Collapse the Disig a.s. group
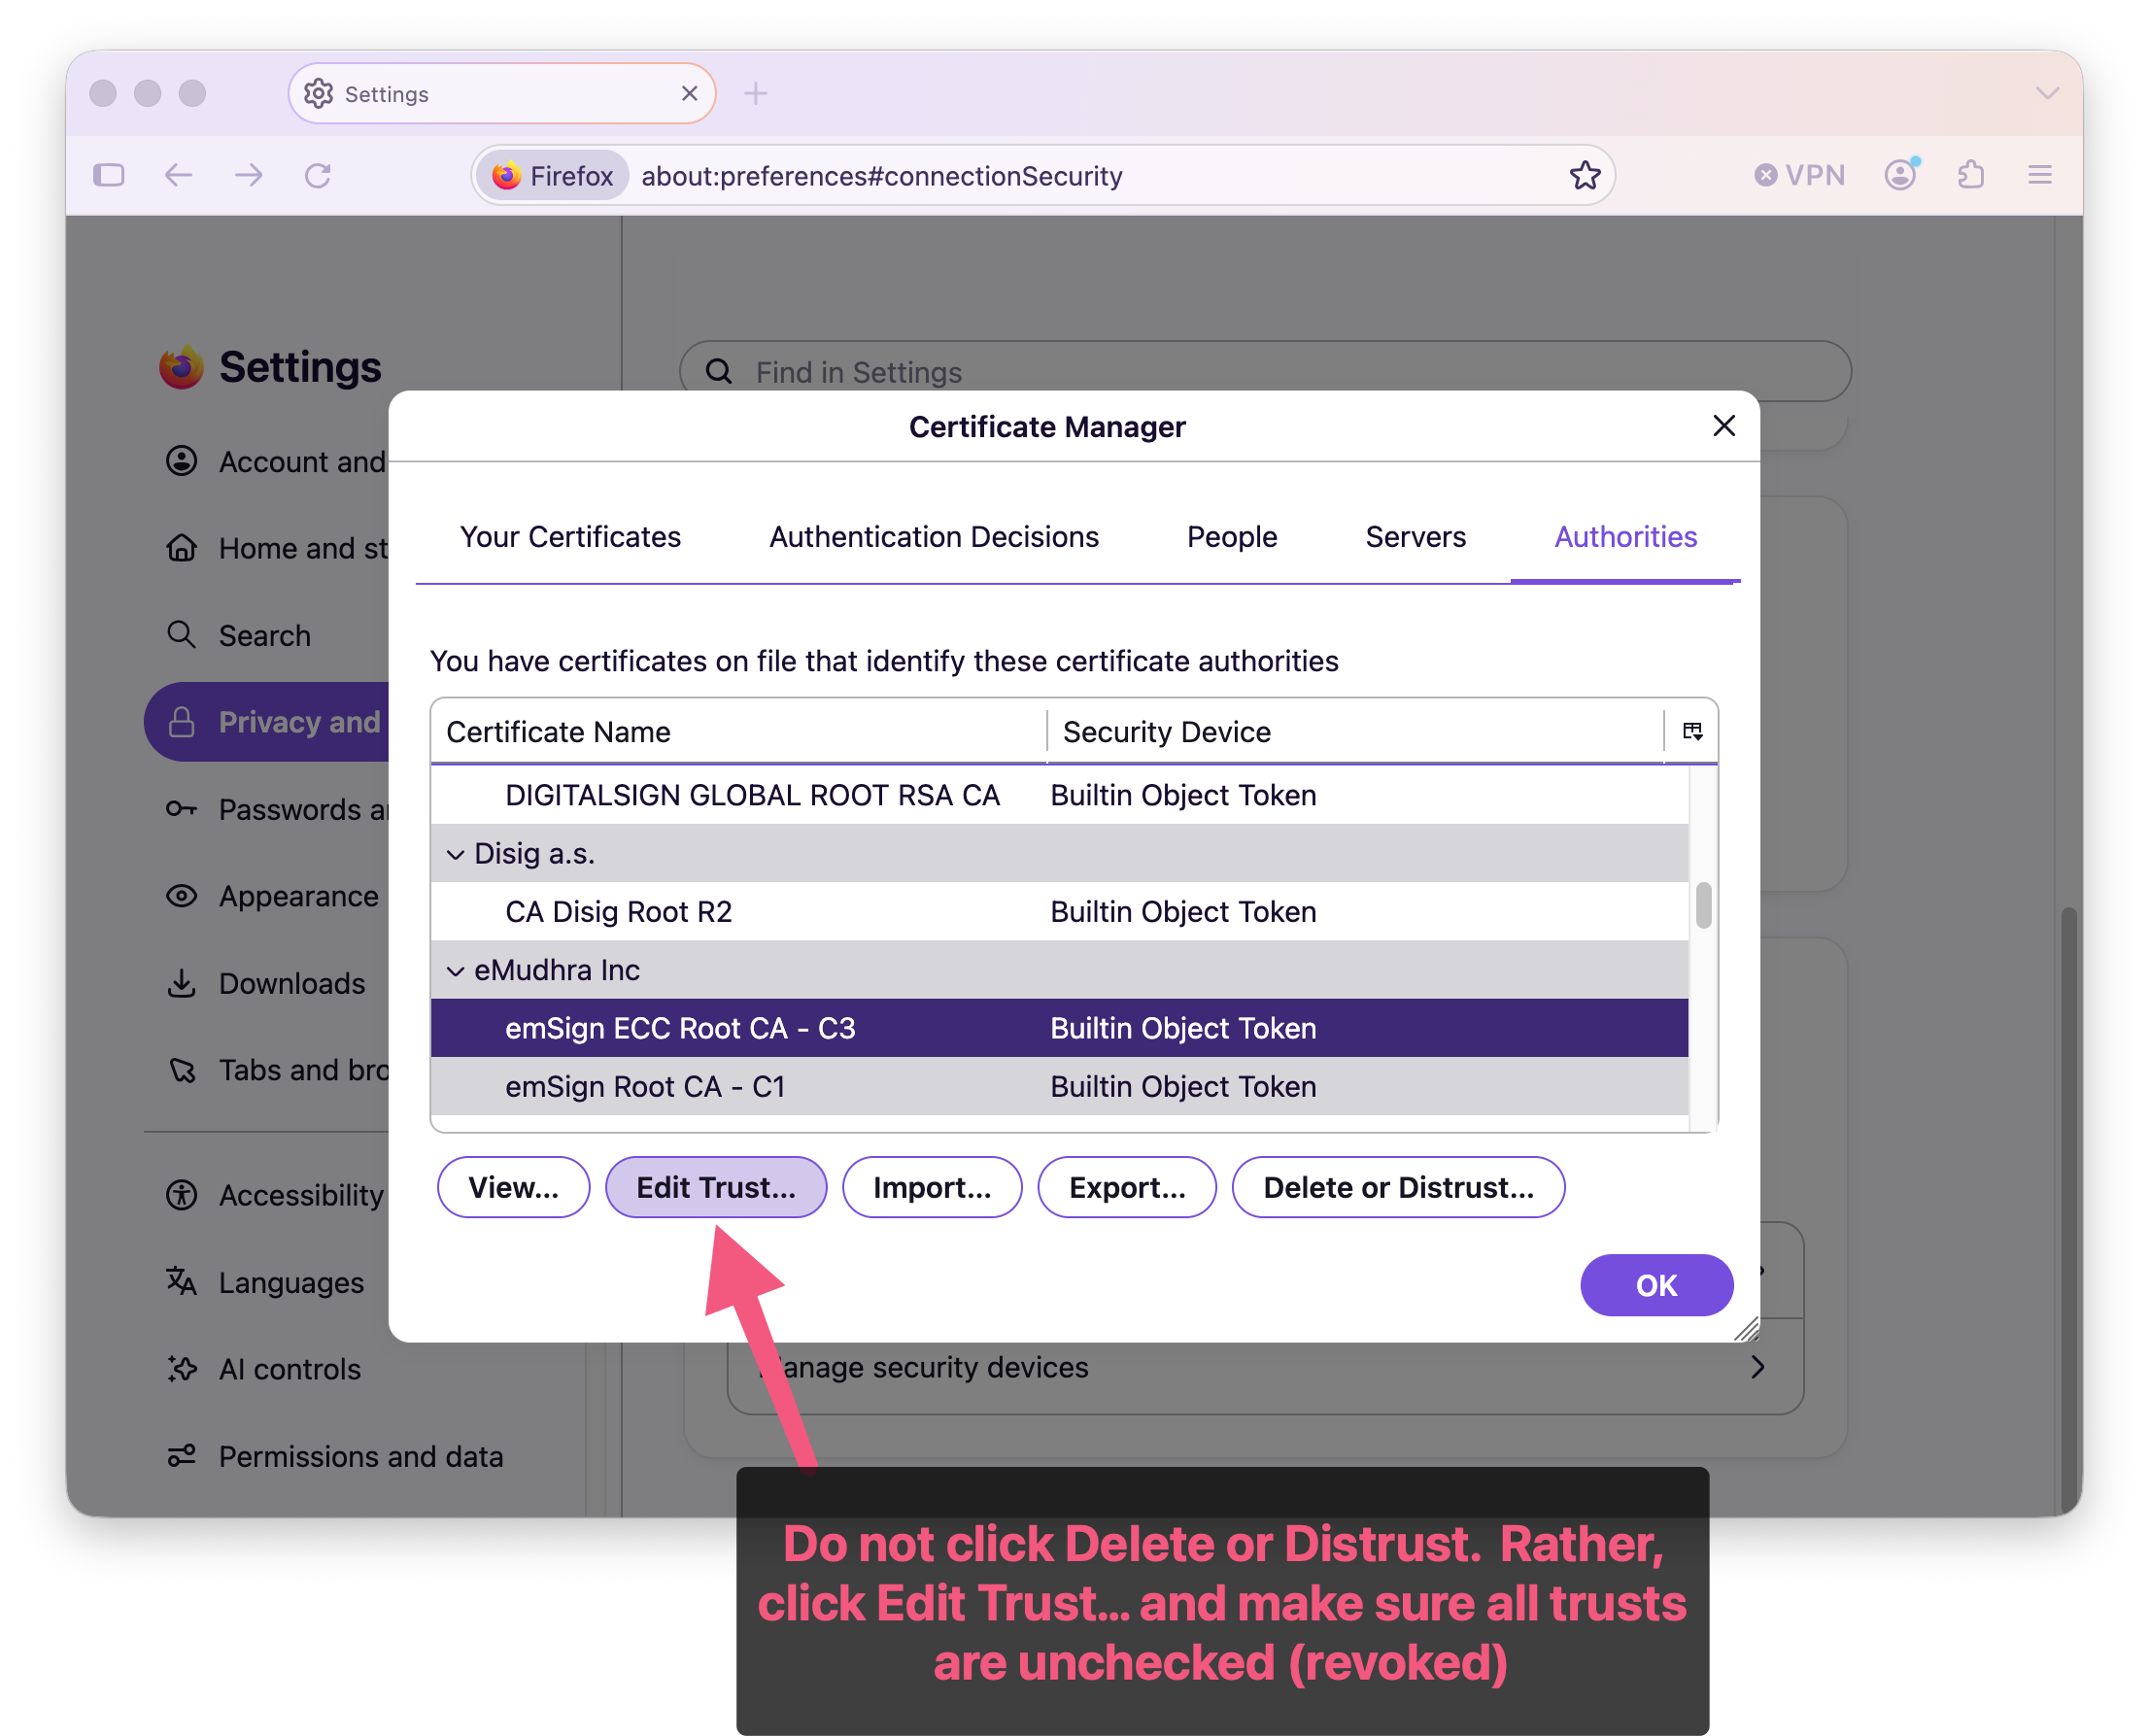Image resolution: width=2149 pixels, height=1736 pixels. tap(455, 854)
